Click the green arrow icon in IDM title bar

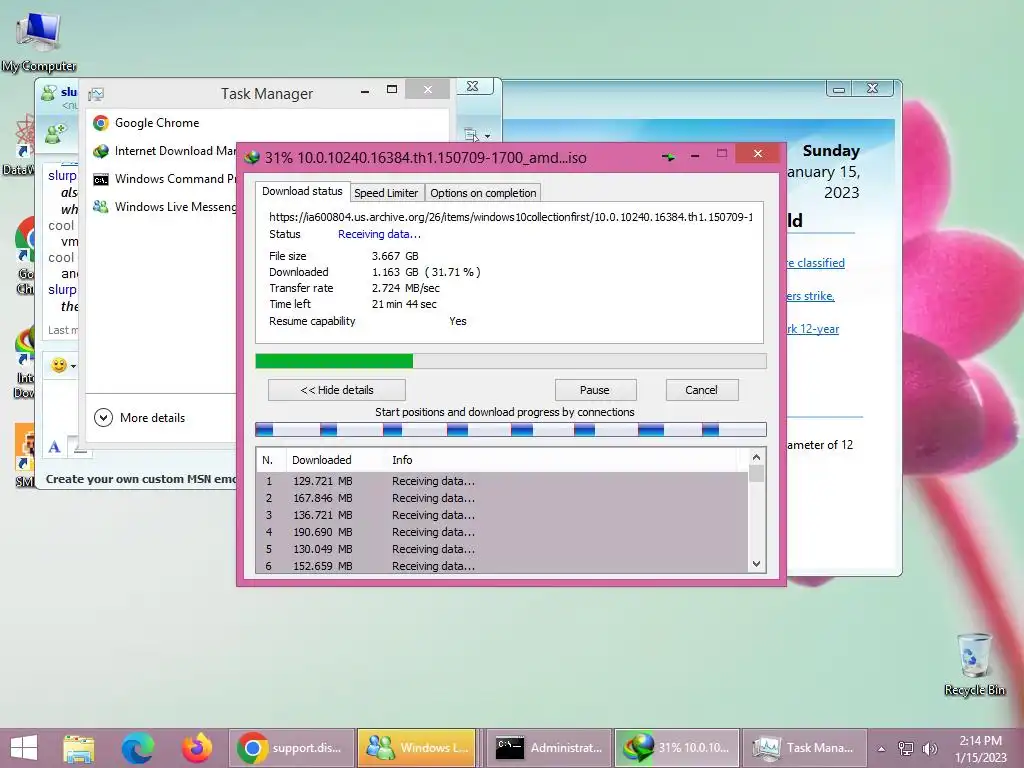pyautogui.click(x=668, y=157)
